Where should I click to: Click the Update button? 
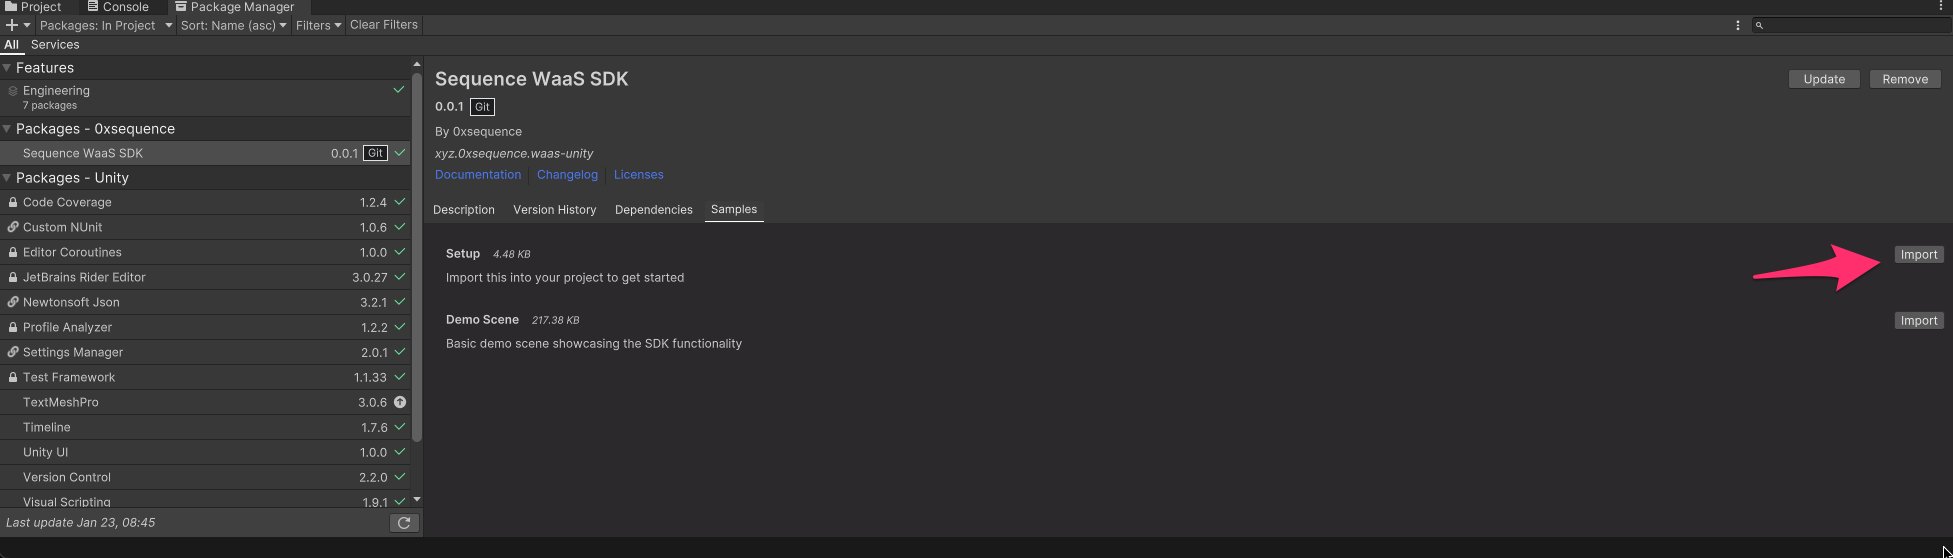(1824, 79)
